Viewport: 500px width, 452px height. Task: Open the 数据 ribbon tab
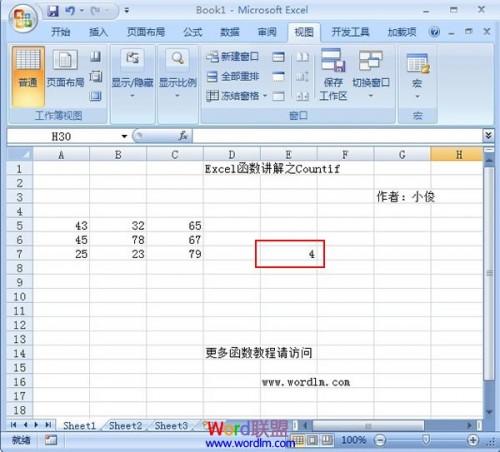pos(230,32)
